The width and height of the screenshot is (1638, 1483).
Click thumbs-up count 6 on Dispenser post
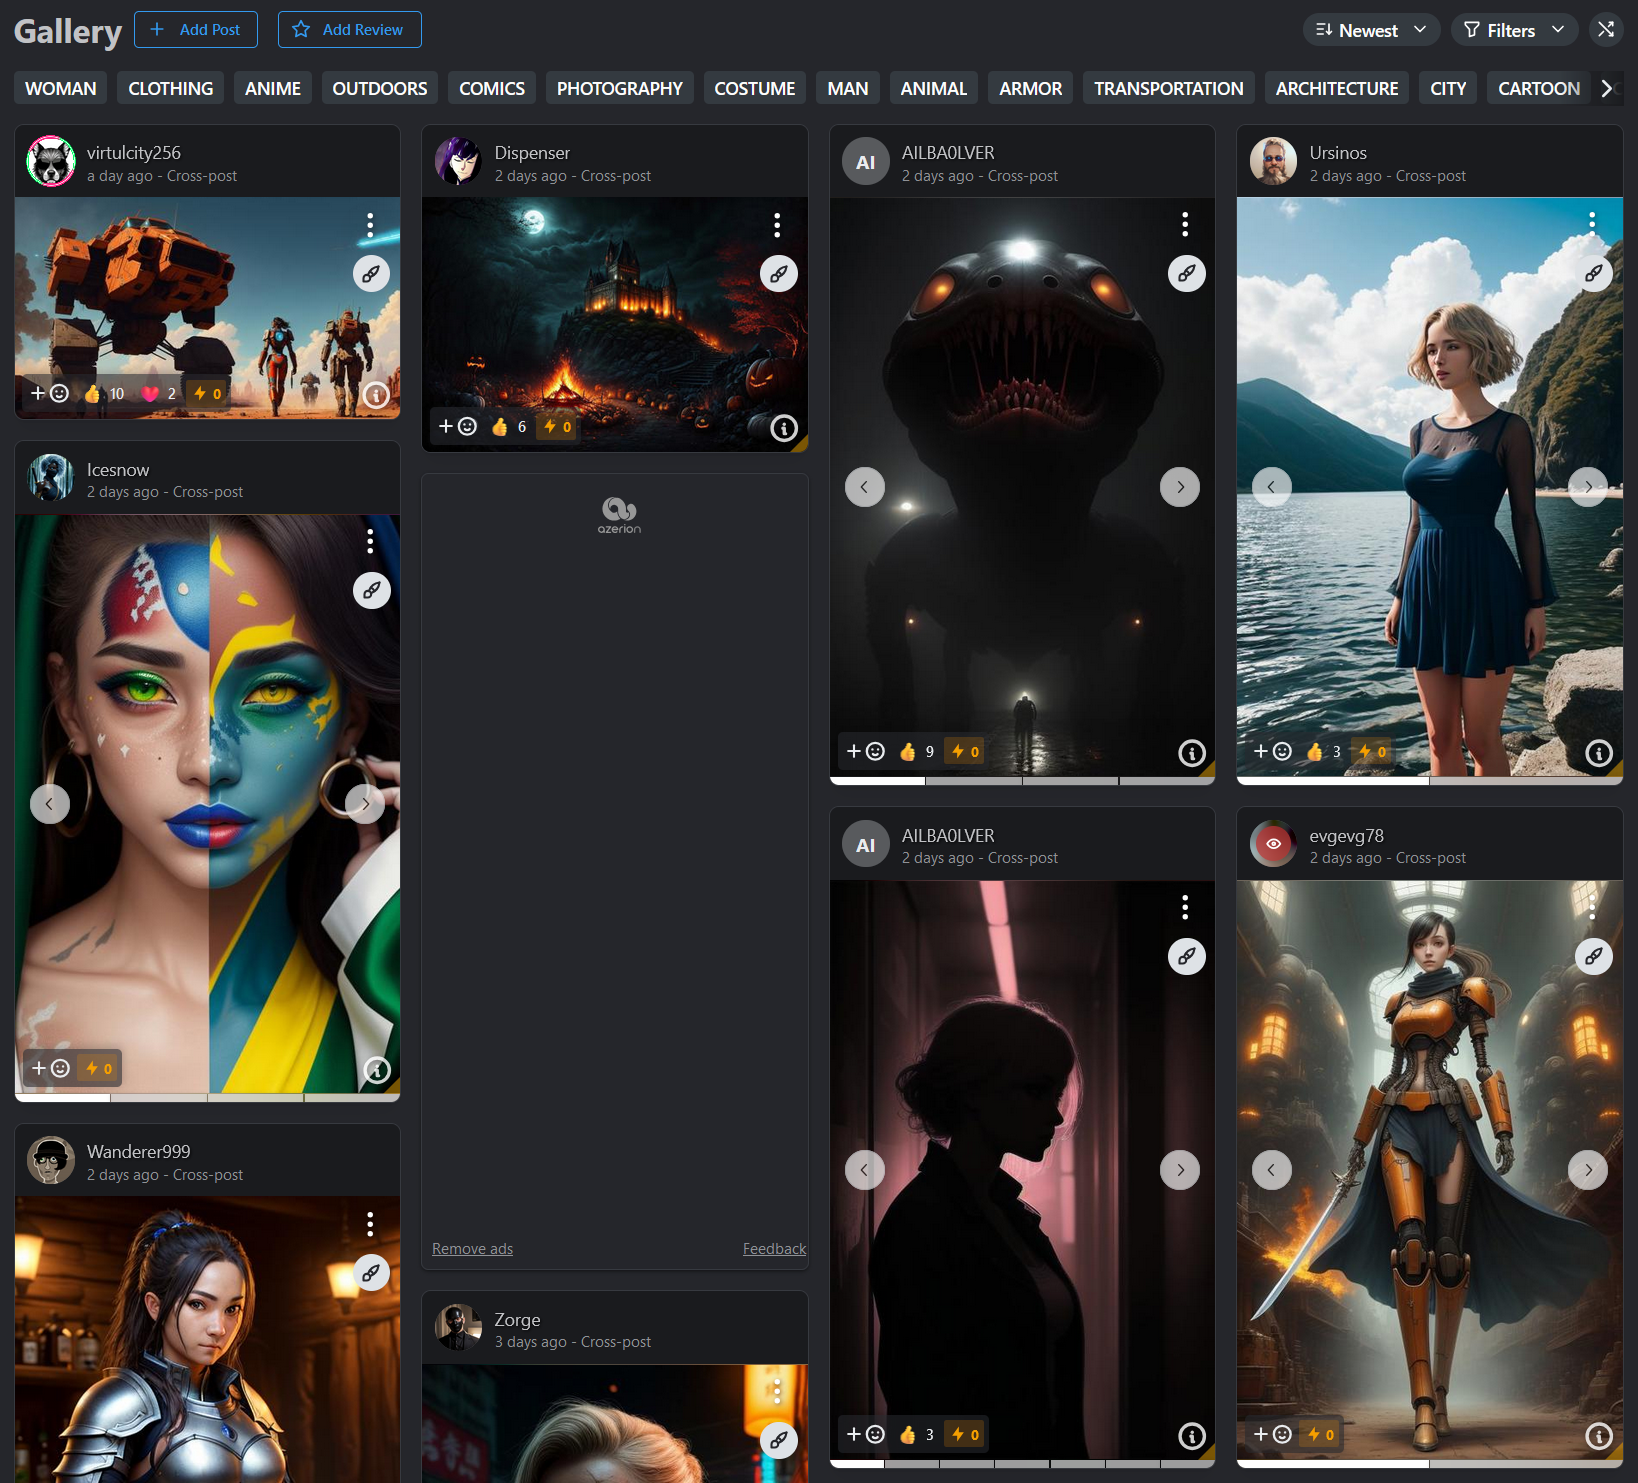[510, 427]
